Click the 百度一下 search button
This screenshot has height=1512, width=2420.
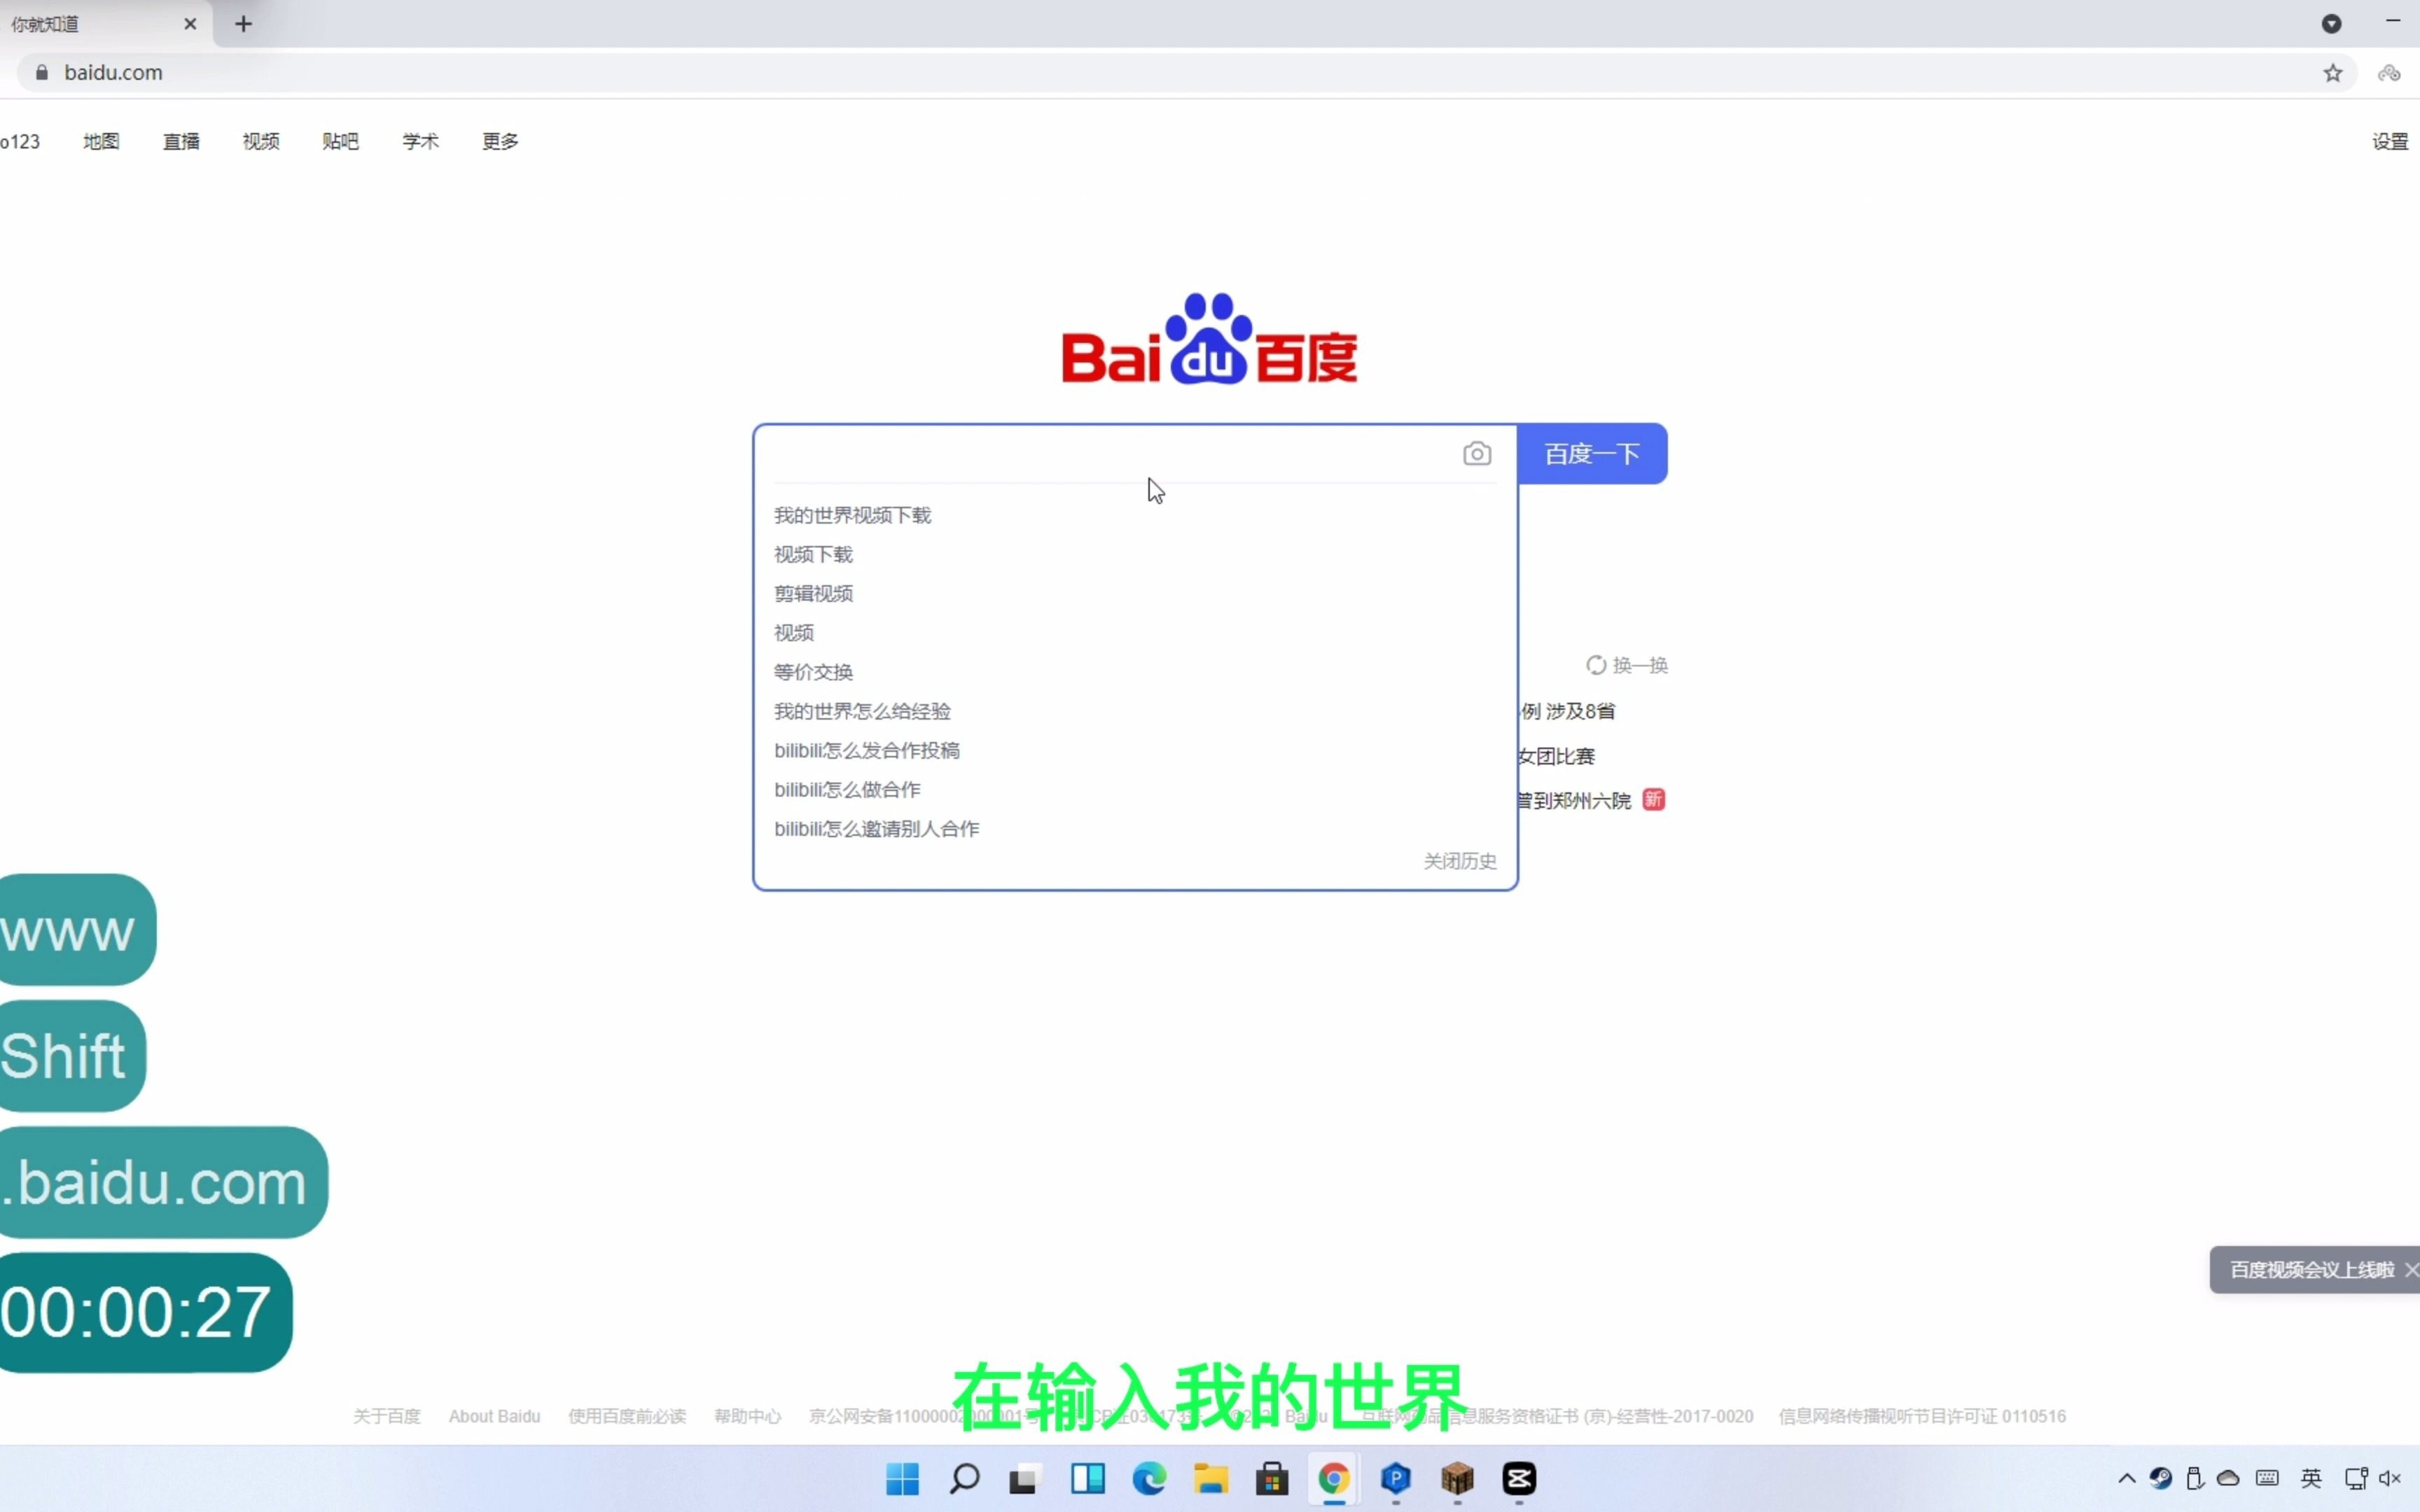[x=1592, y=454]
